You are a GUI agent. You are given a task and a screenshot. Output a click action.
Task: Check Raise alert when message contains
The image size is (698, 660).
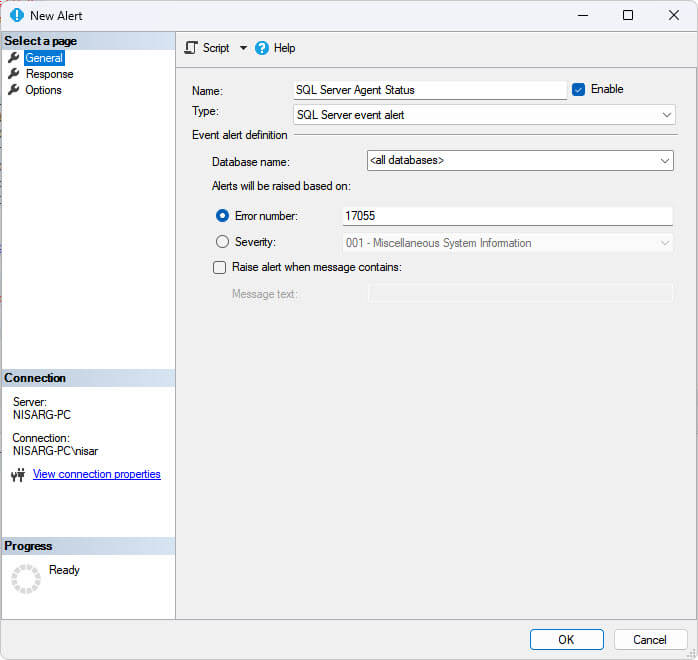tap(219, 267)
